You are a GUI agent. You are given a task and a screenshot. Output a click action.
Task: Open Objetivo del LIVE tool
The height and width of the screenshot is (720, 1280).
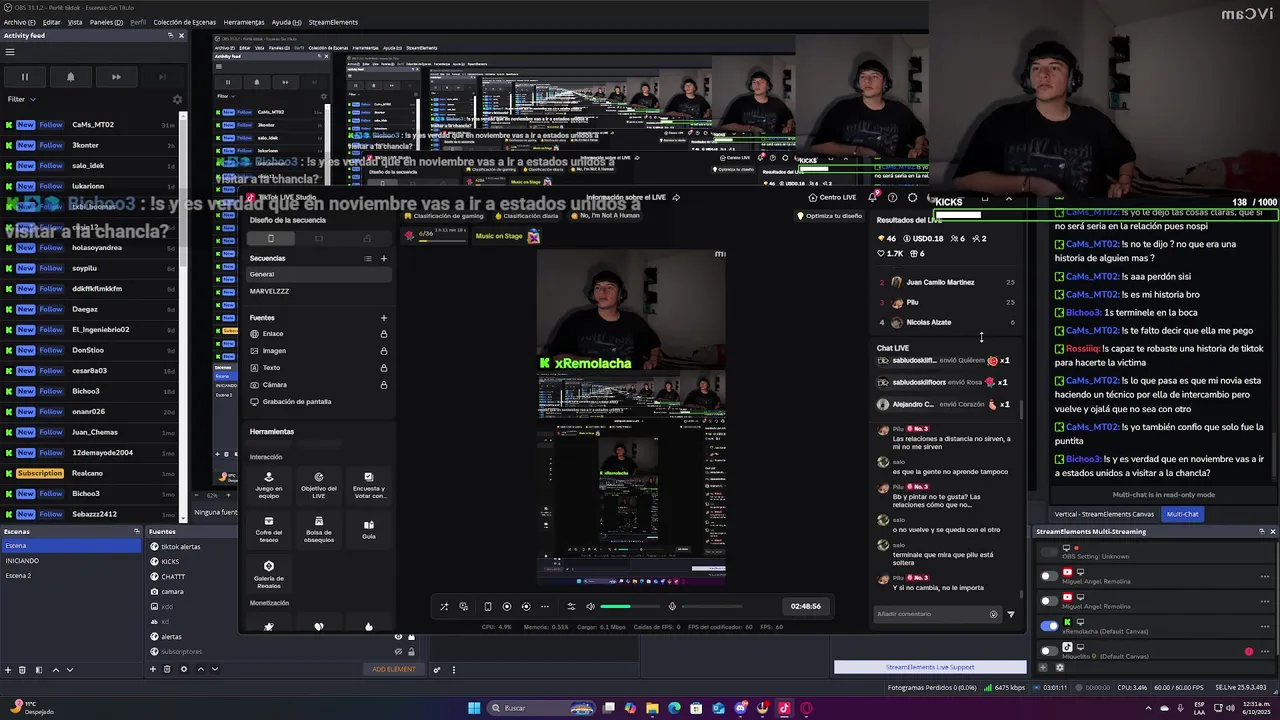click(x=319, y=485)
